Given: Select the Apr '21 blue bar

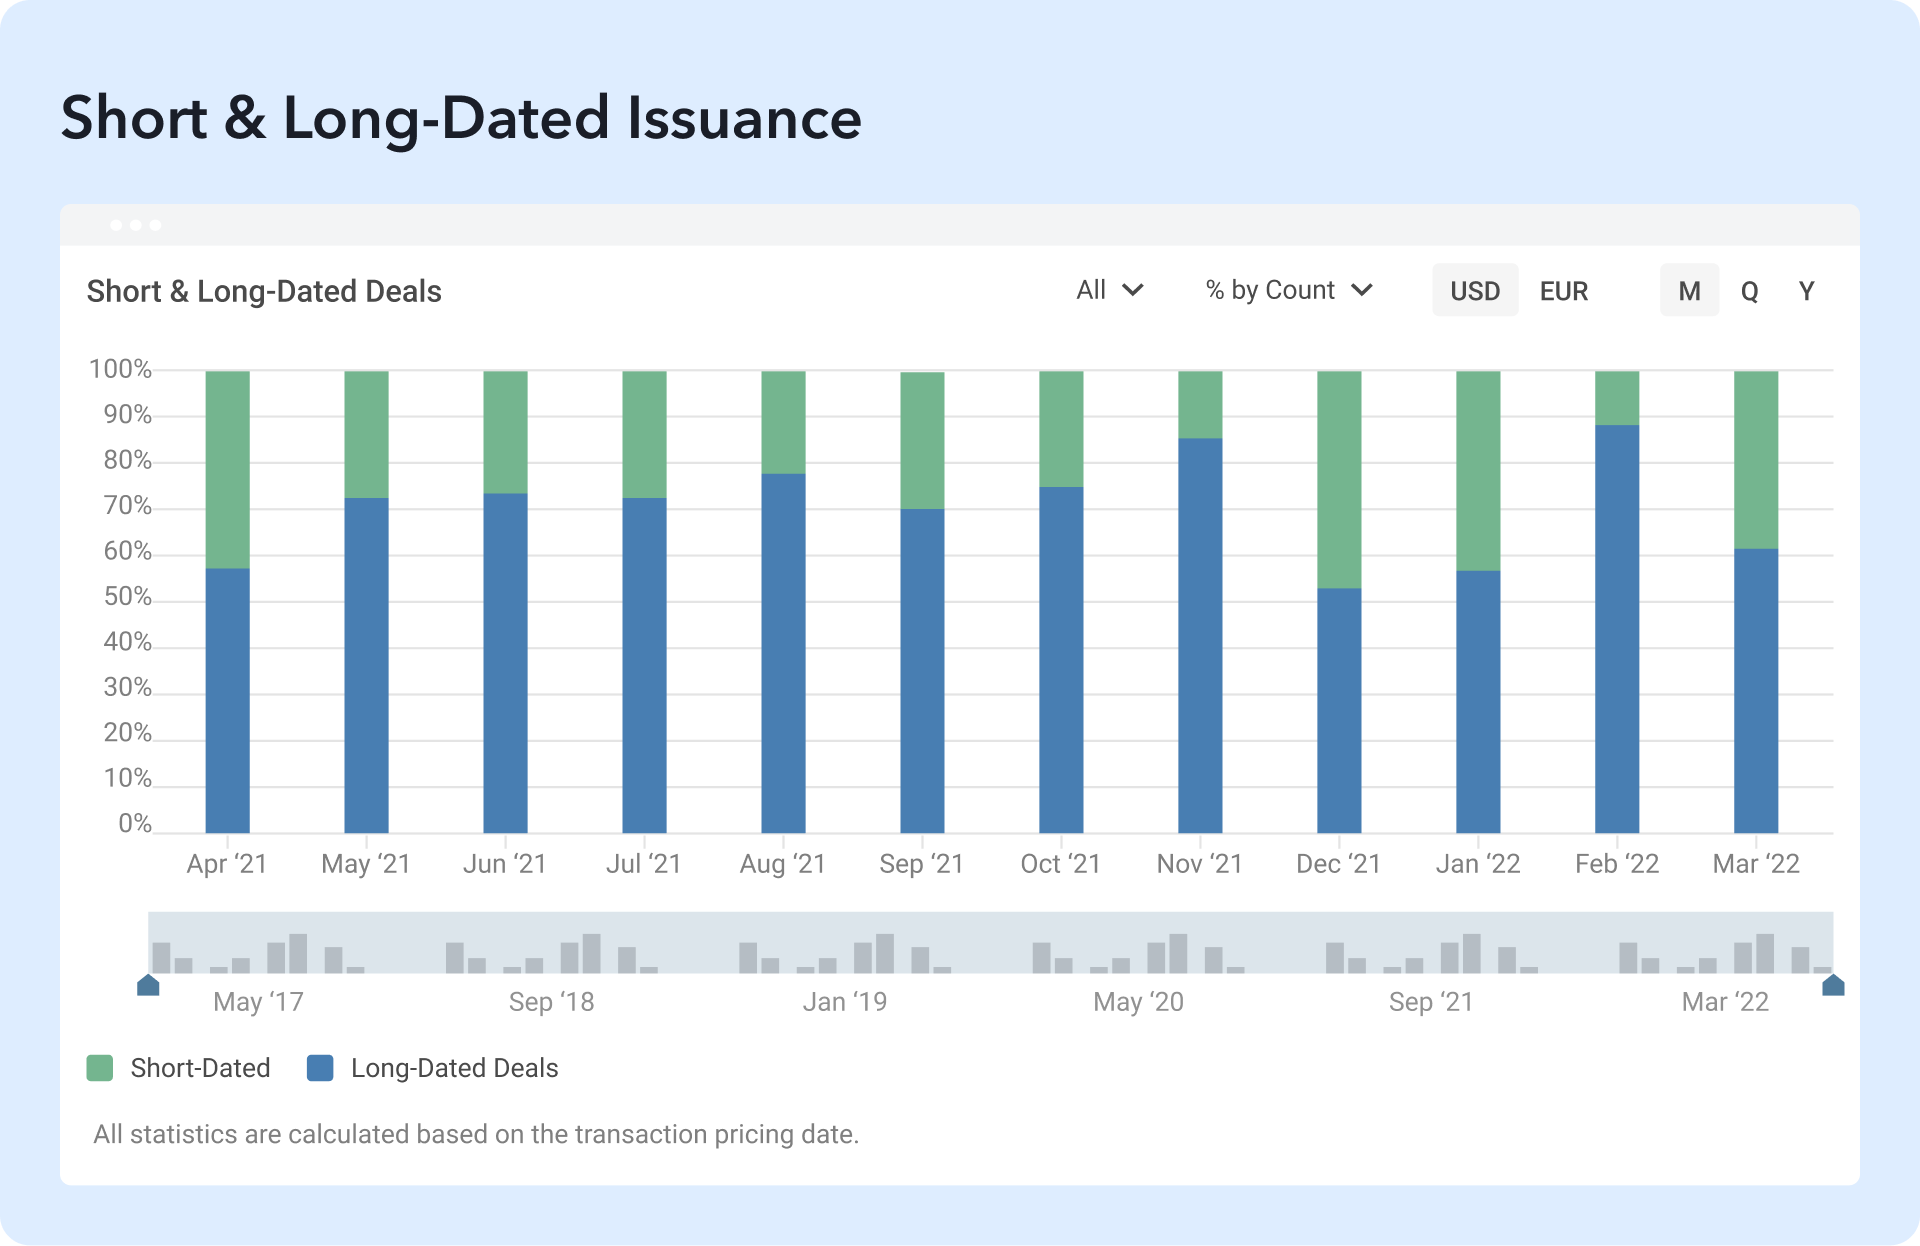Looking at the screenshot, I should pos(227,700).
